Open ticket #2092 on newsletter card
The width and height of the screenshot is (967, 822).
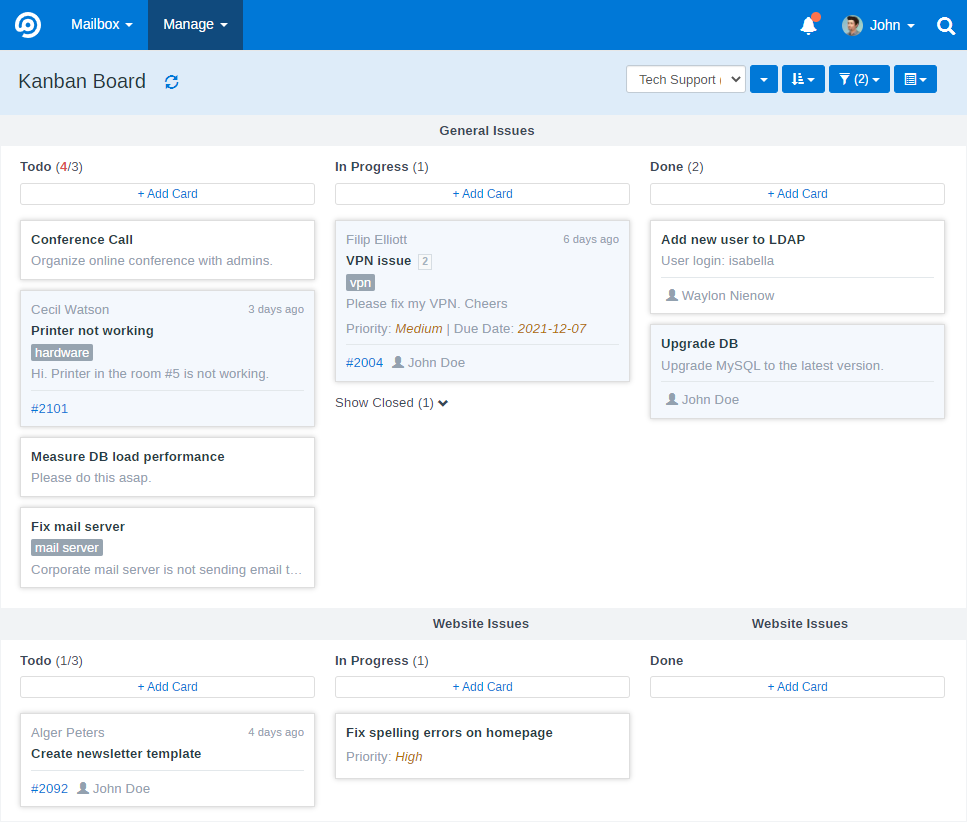[49, 788]
